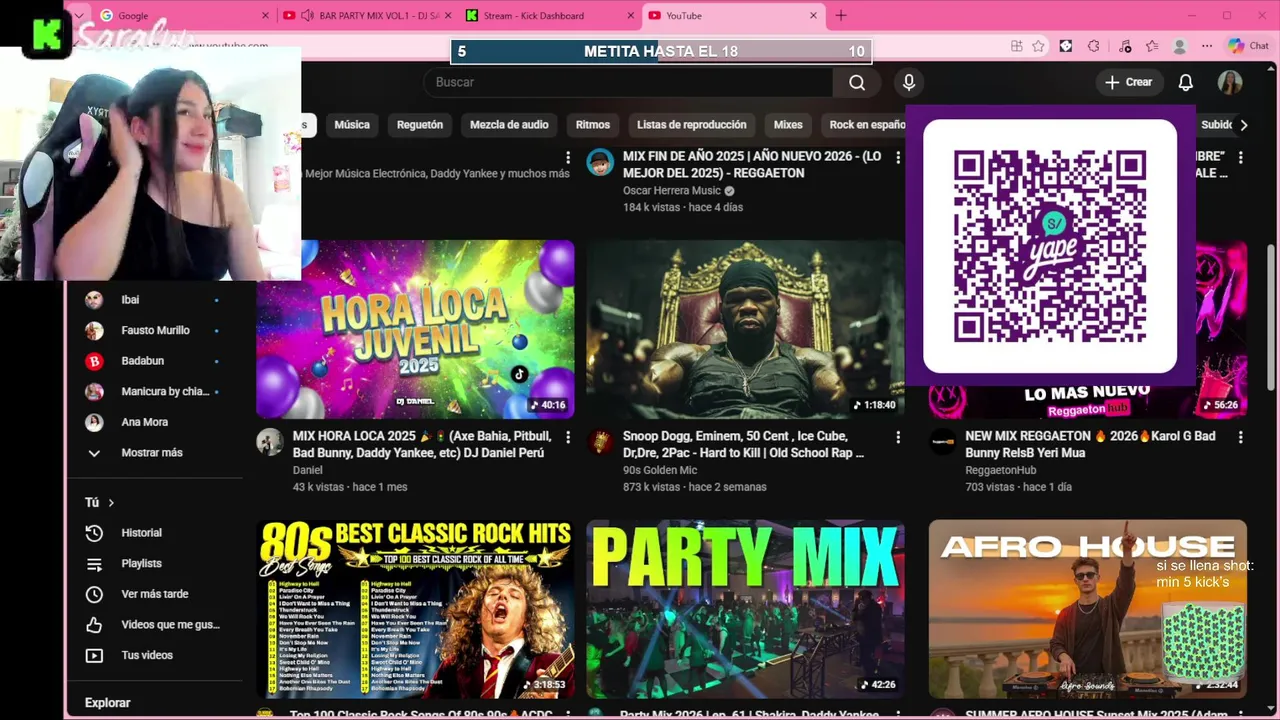Select the Música filter chip
Screen dimensions: 1280x720
pyautogui.click(x=352, y=125)
